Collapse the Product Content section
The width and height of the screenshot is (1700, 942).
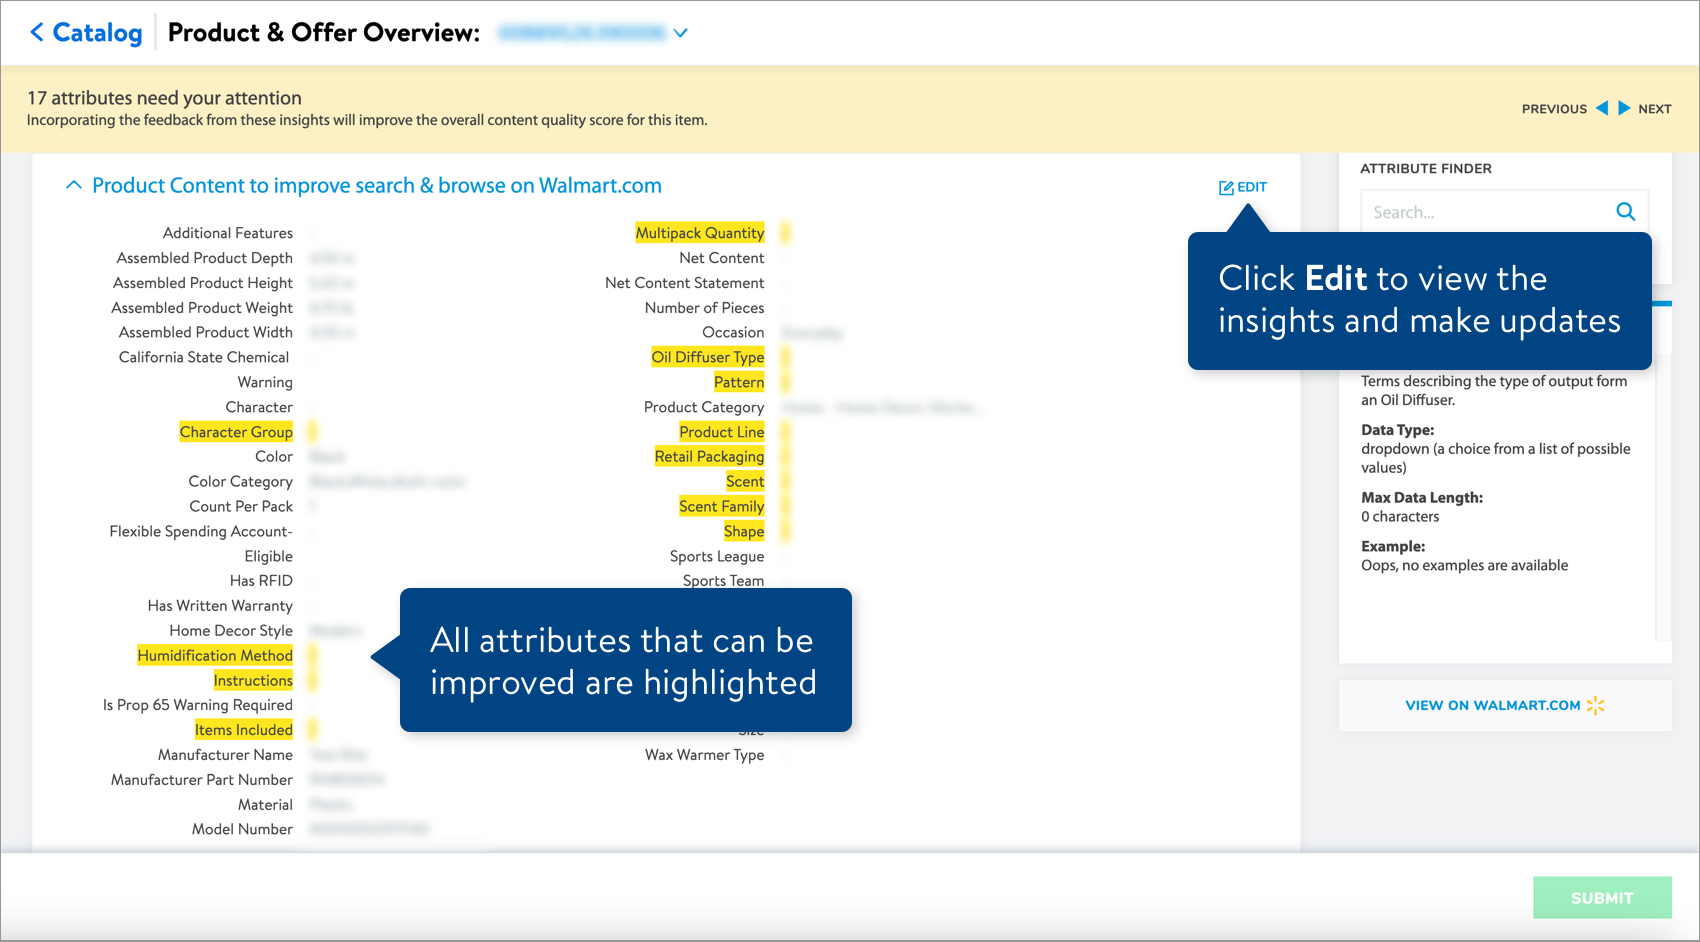click(x=73, y=185)
